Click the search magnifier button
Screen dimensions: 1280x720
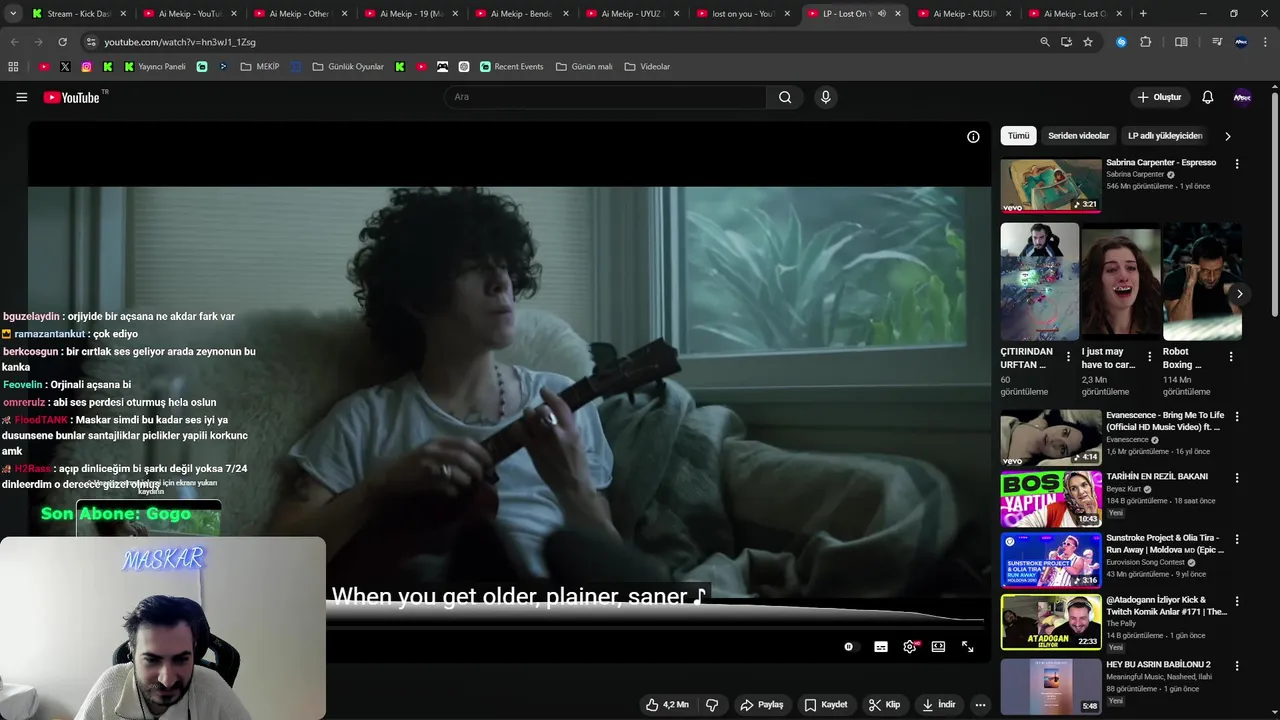coord(785,97)
